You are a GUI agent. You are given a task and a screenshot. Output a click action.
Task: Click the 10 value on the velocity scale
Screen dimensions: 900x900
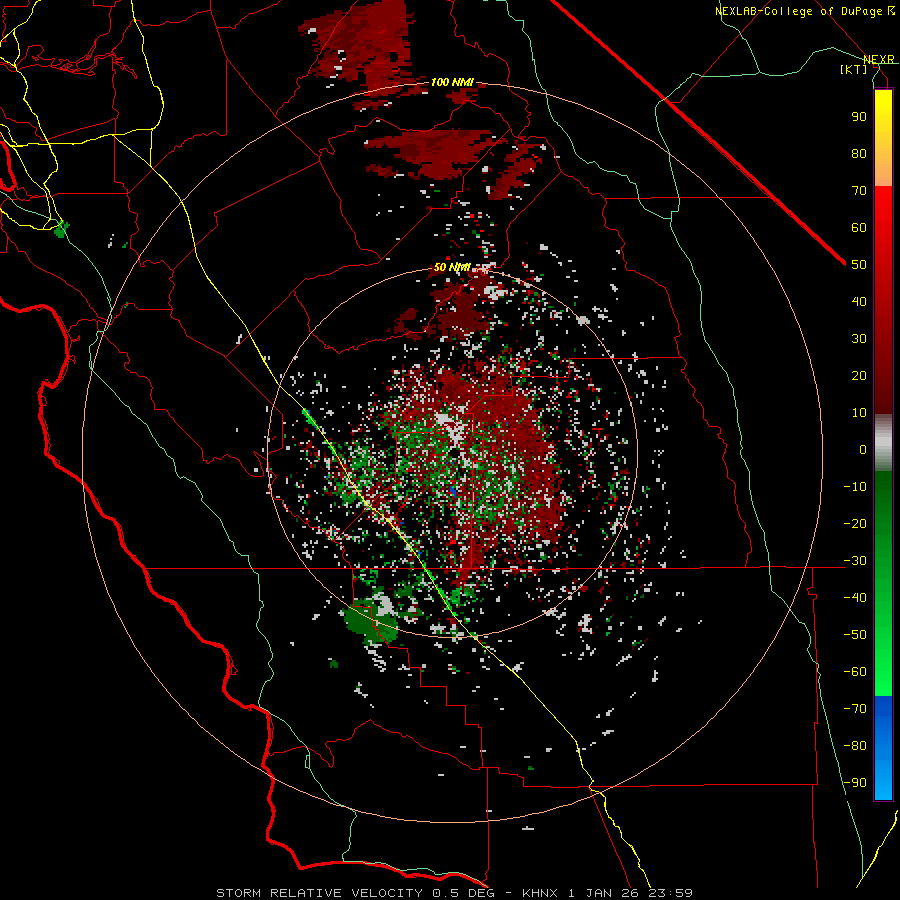[859, 413]
